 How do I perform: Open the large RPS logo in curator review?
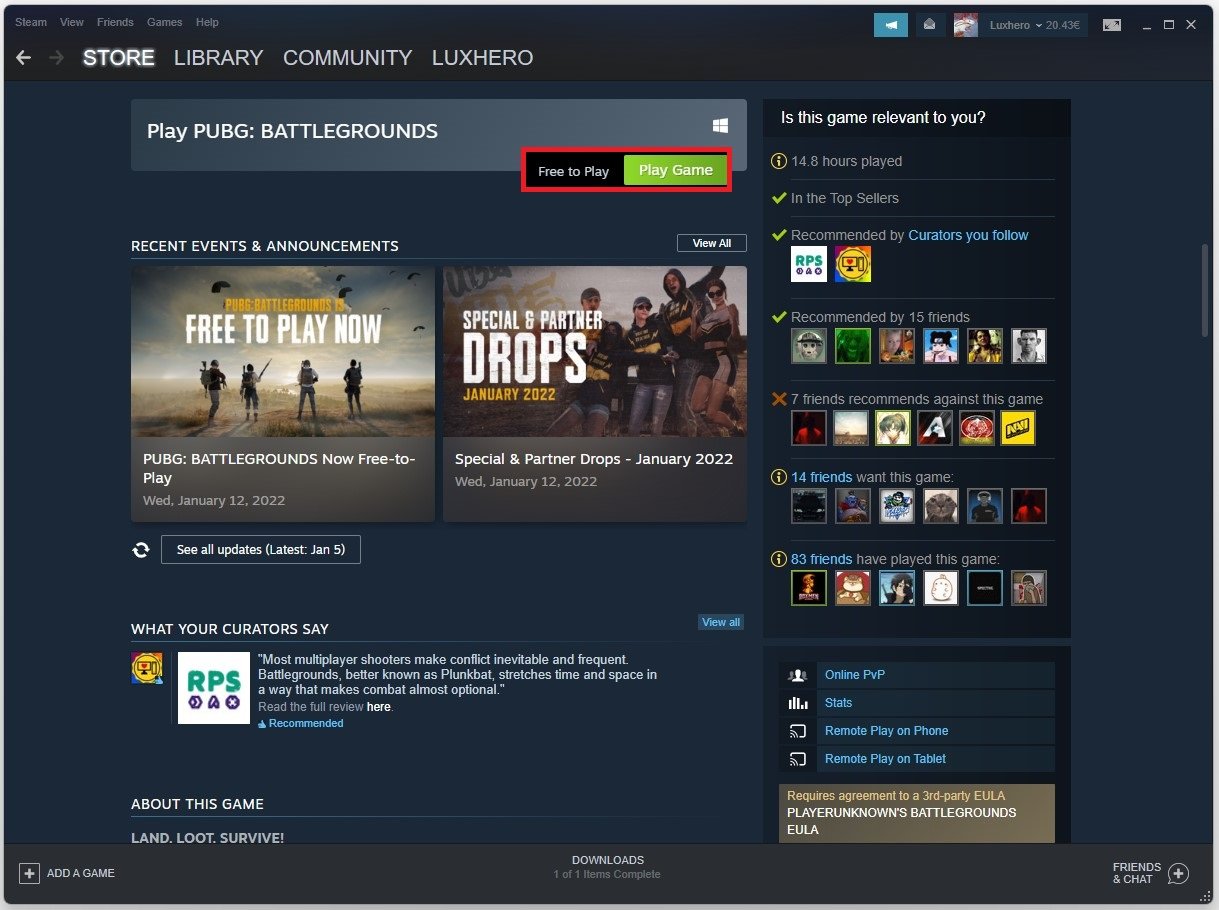click(x=214, y=688)
